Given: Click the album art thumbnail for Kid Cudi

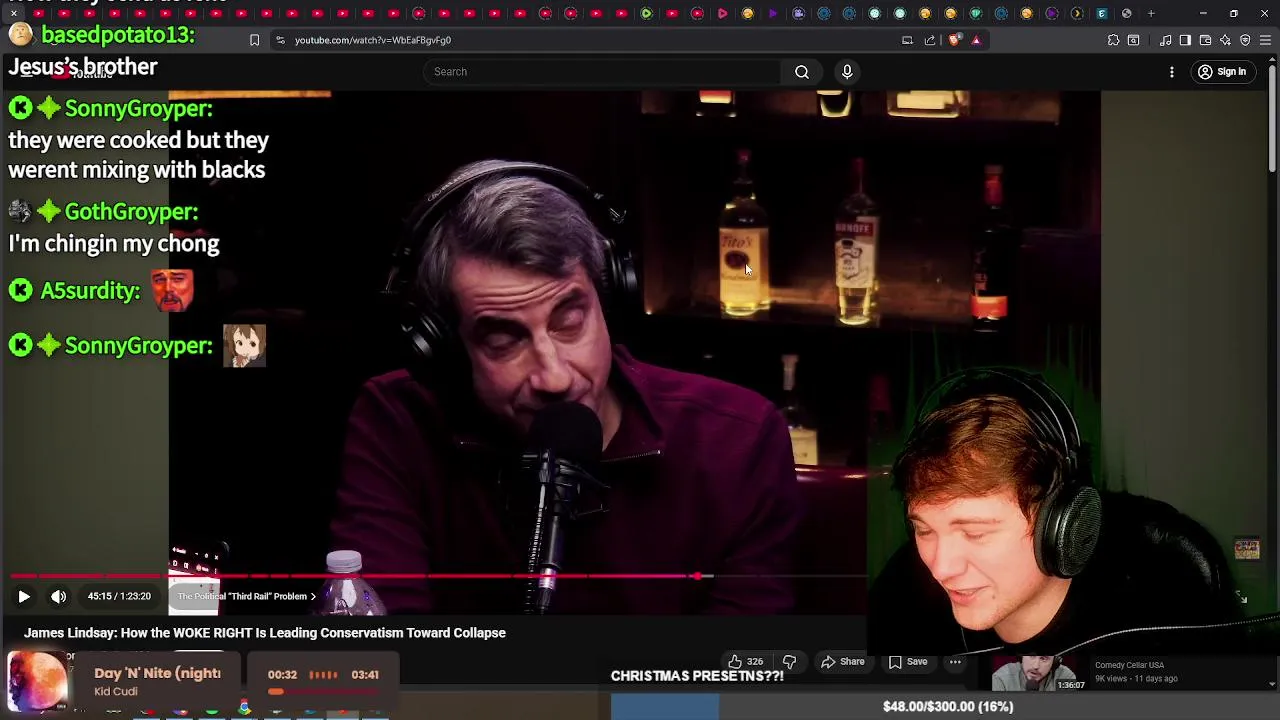Looking at the screenshot, I should click(x=38, y=680).
